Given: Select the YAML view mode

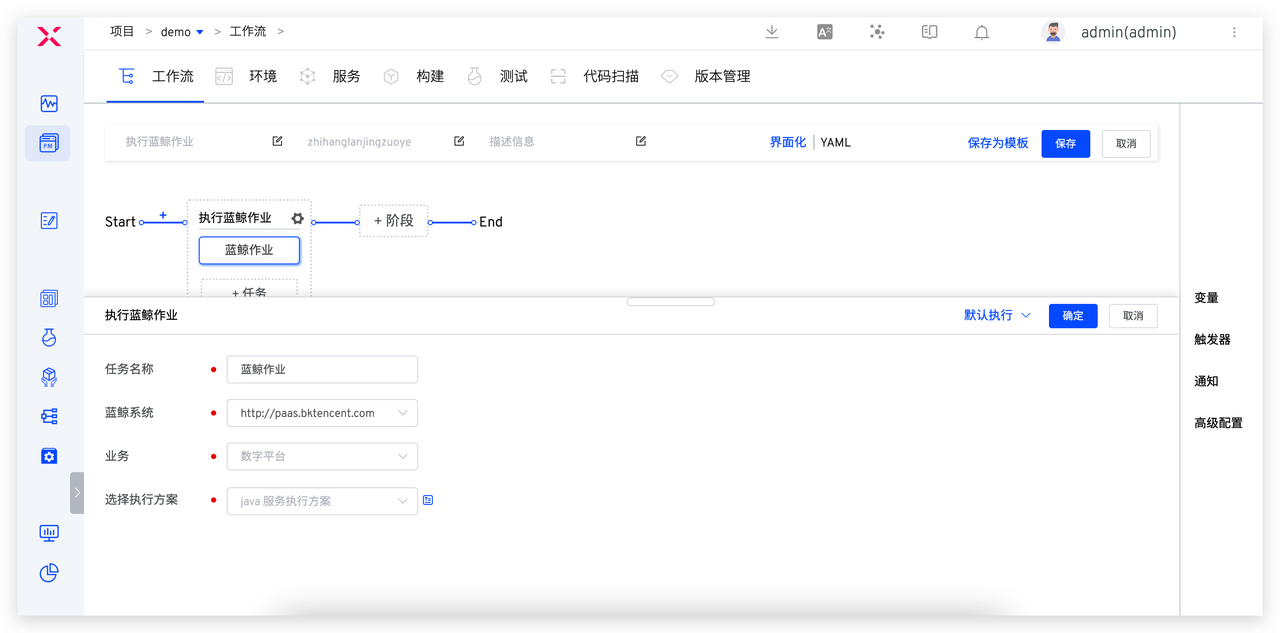Looking at the screenshot, I should coord(836,142).
